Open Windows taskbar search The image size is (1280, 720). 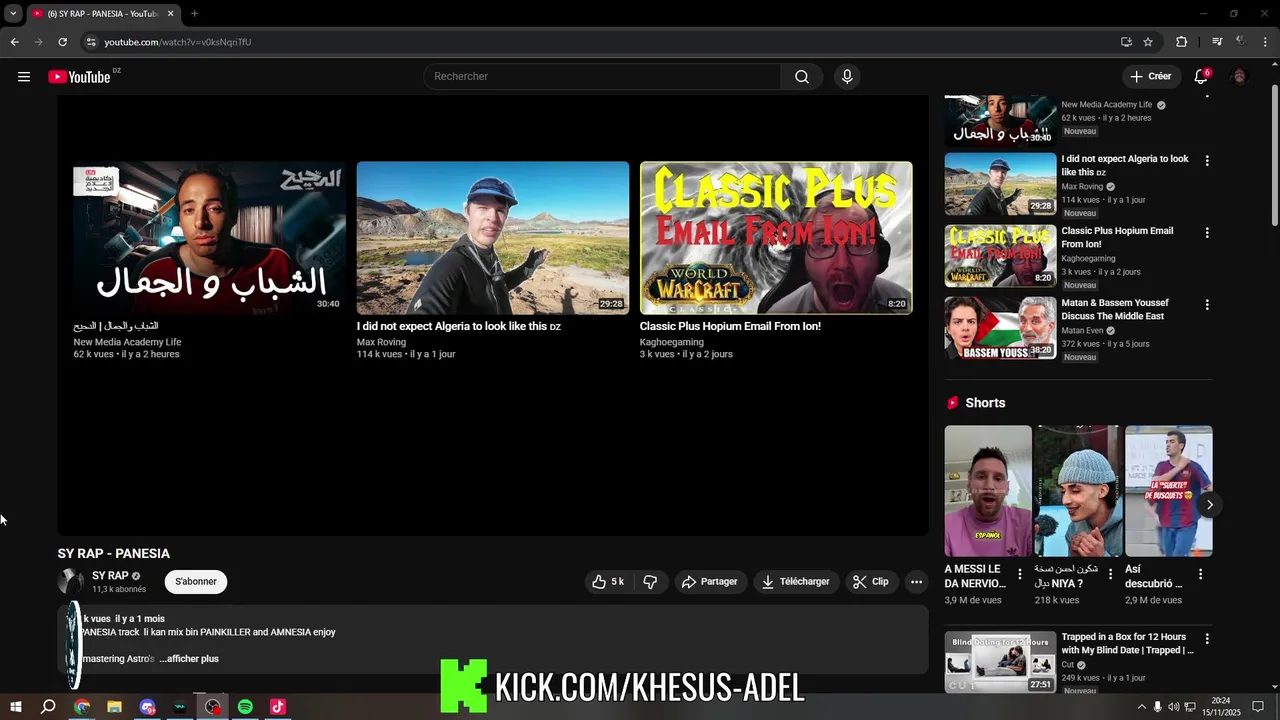[48, 707]
